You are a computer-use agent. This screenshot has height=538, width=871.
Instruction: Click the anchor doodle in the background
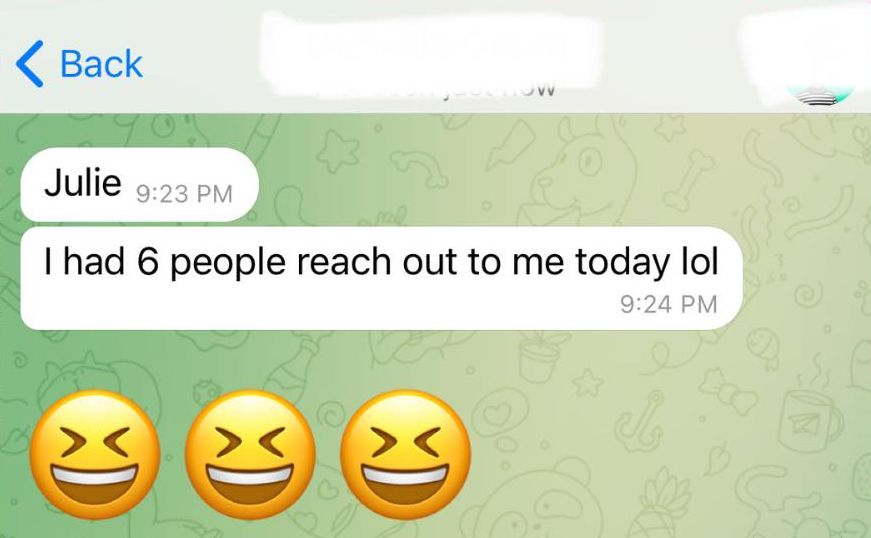click(x=644, y=421)
